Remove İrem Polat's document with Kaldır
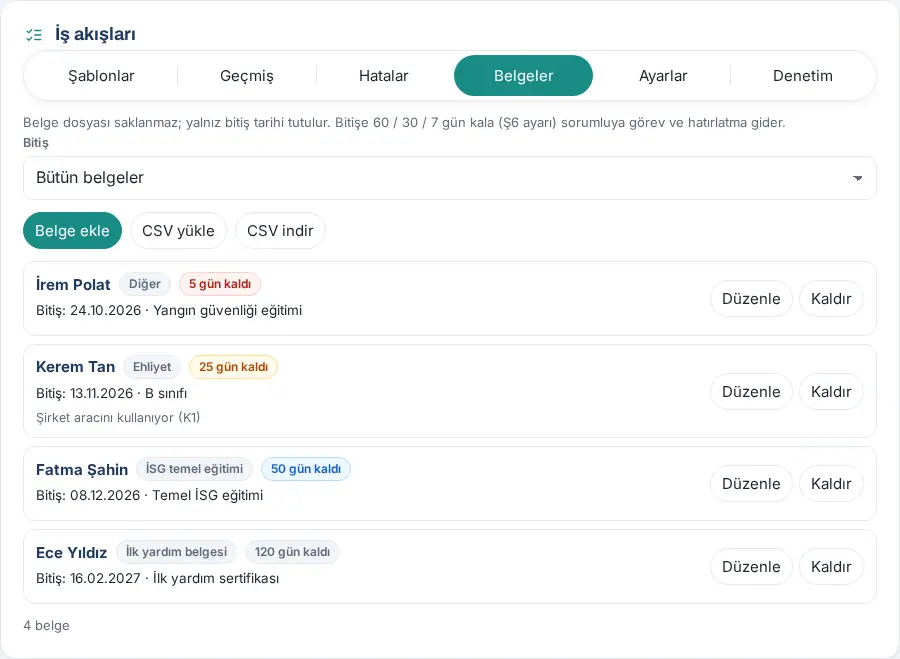The width and height of the screenshot is (900, 659). [x=831, y=299]
